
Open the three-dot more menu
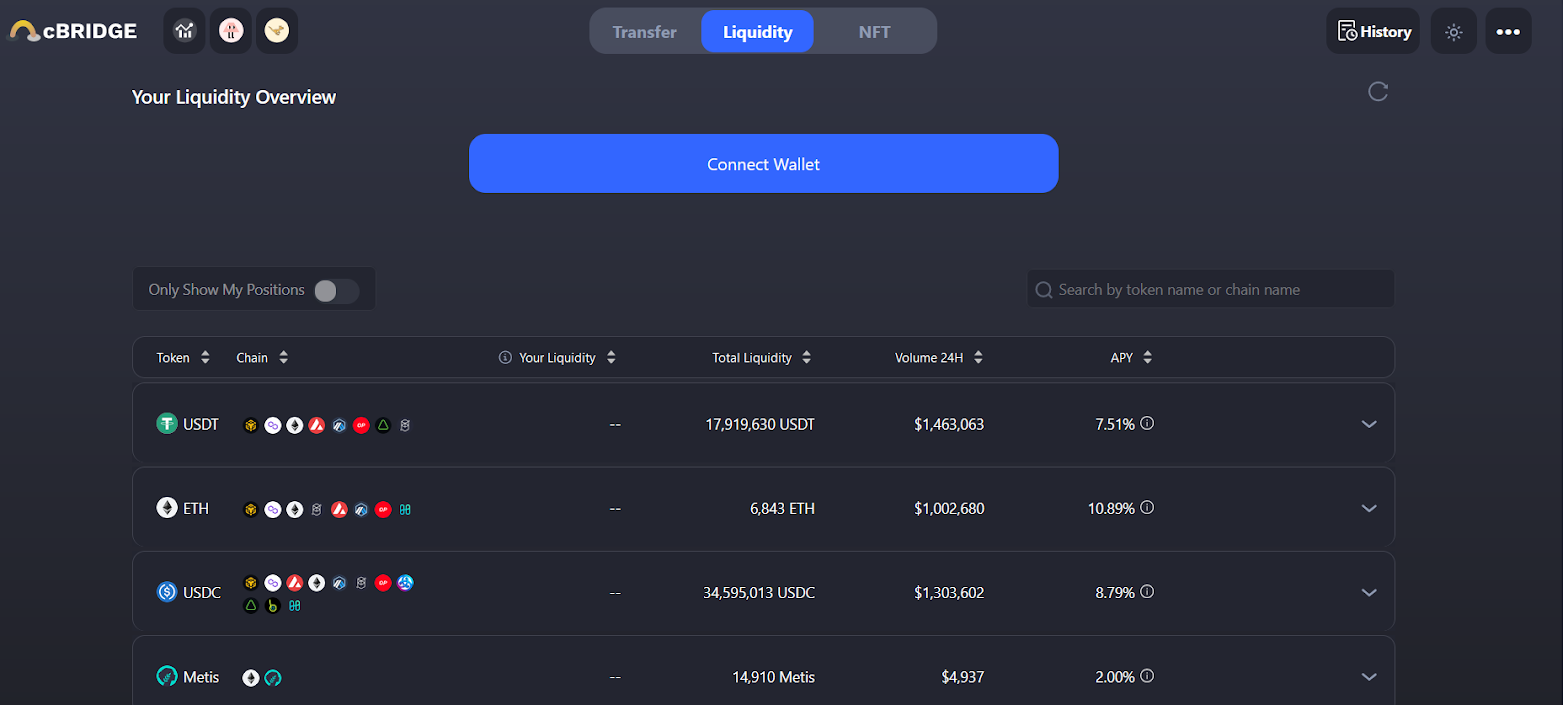(x=1507, y=32)
